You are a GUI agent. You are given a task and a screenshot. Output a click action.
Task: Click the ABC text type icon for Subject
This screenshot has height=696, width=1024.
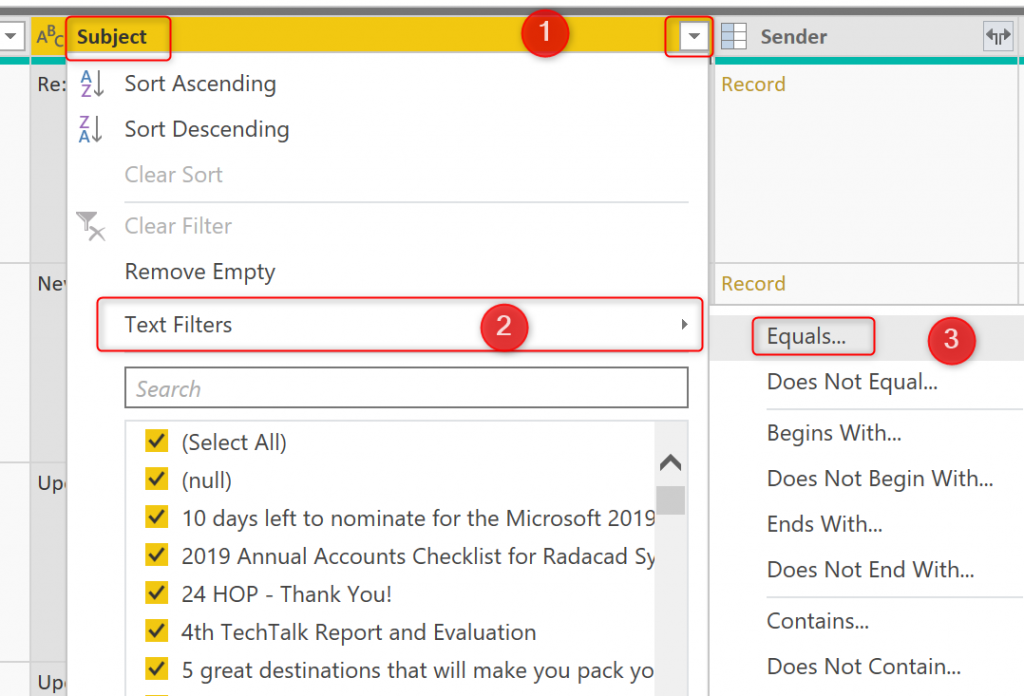pos(49,37)
